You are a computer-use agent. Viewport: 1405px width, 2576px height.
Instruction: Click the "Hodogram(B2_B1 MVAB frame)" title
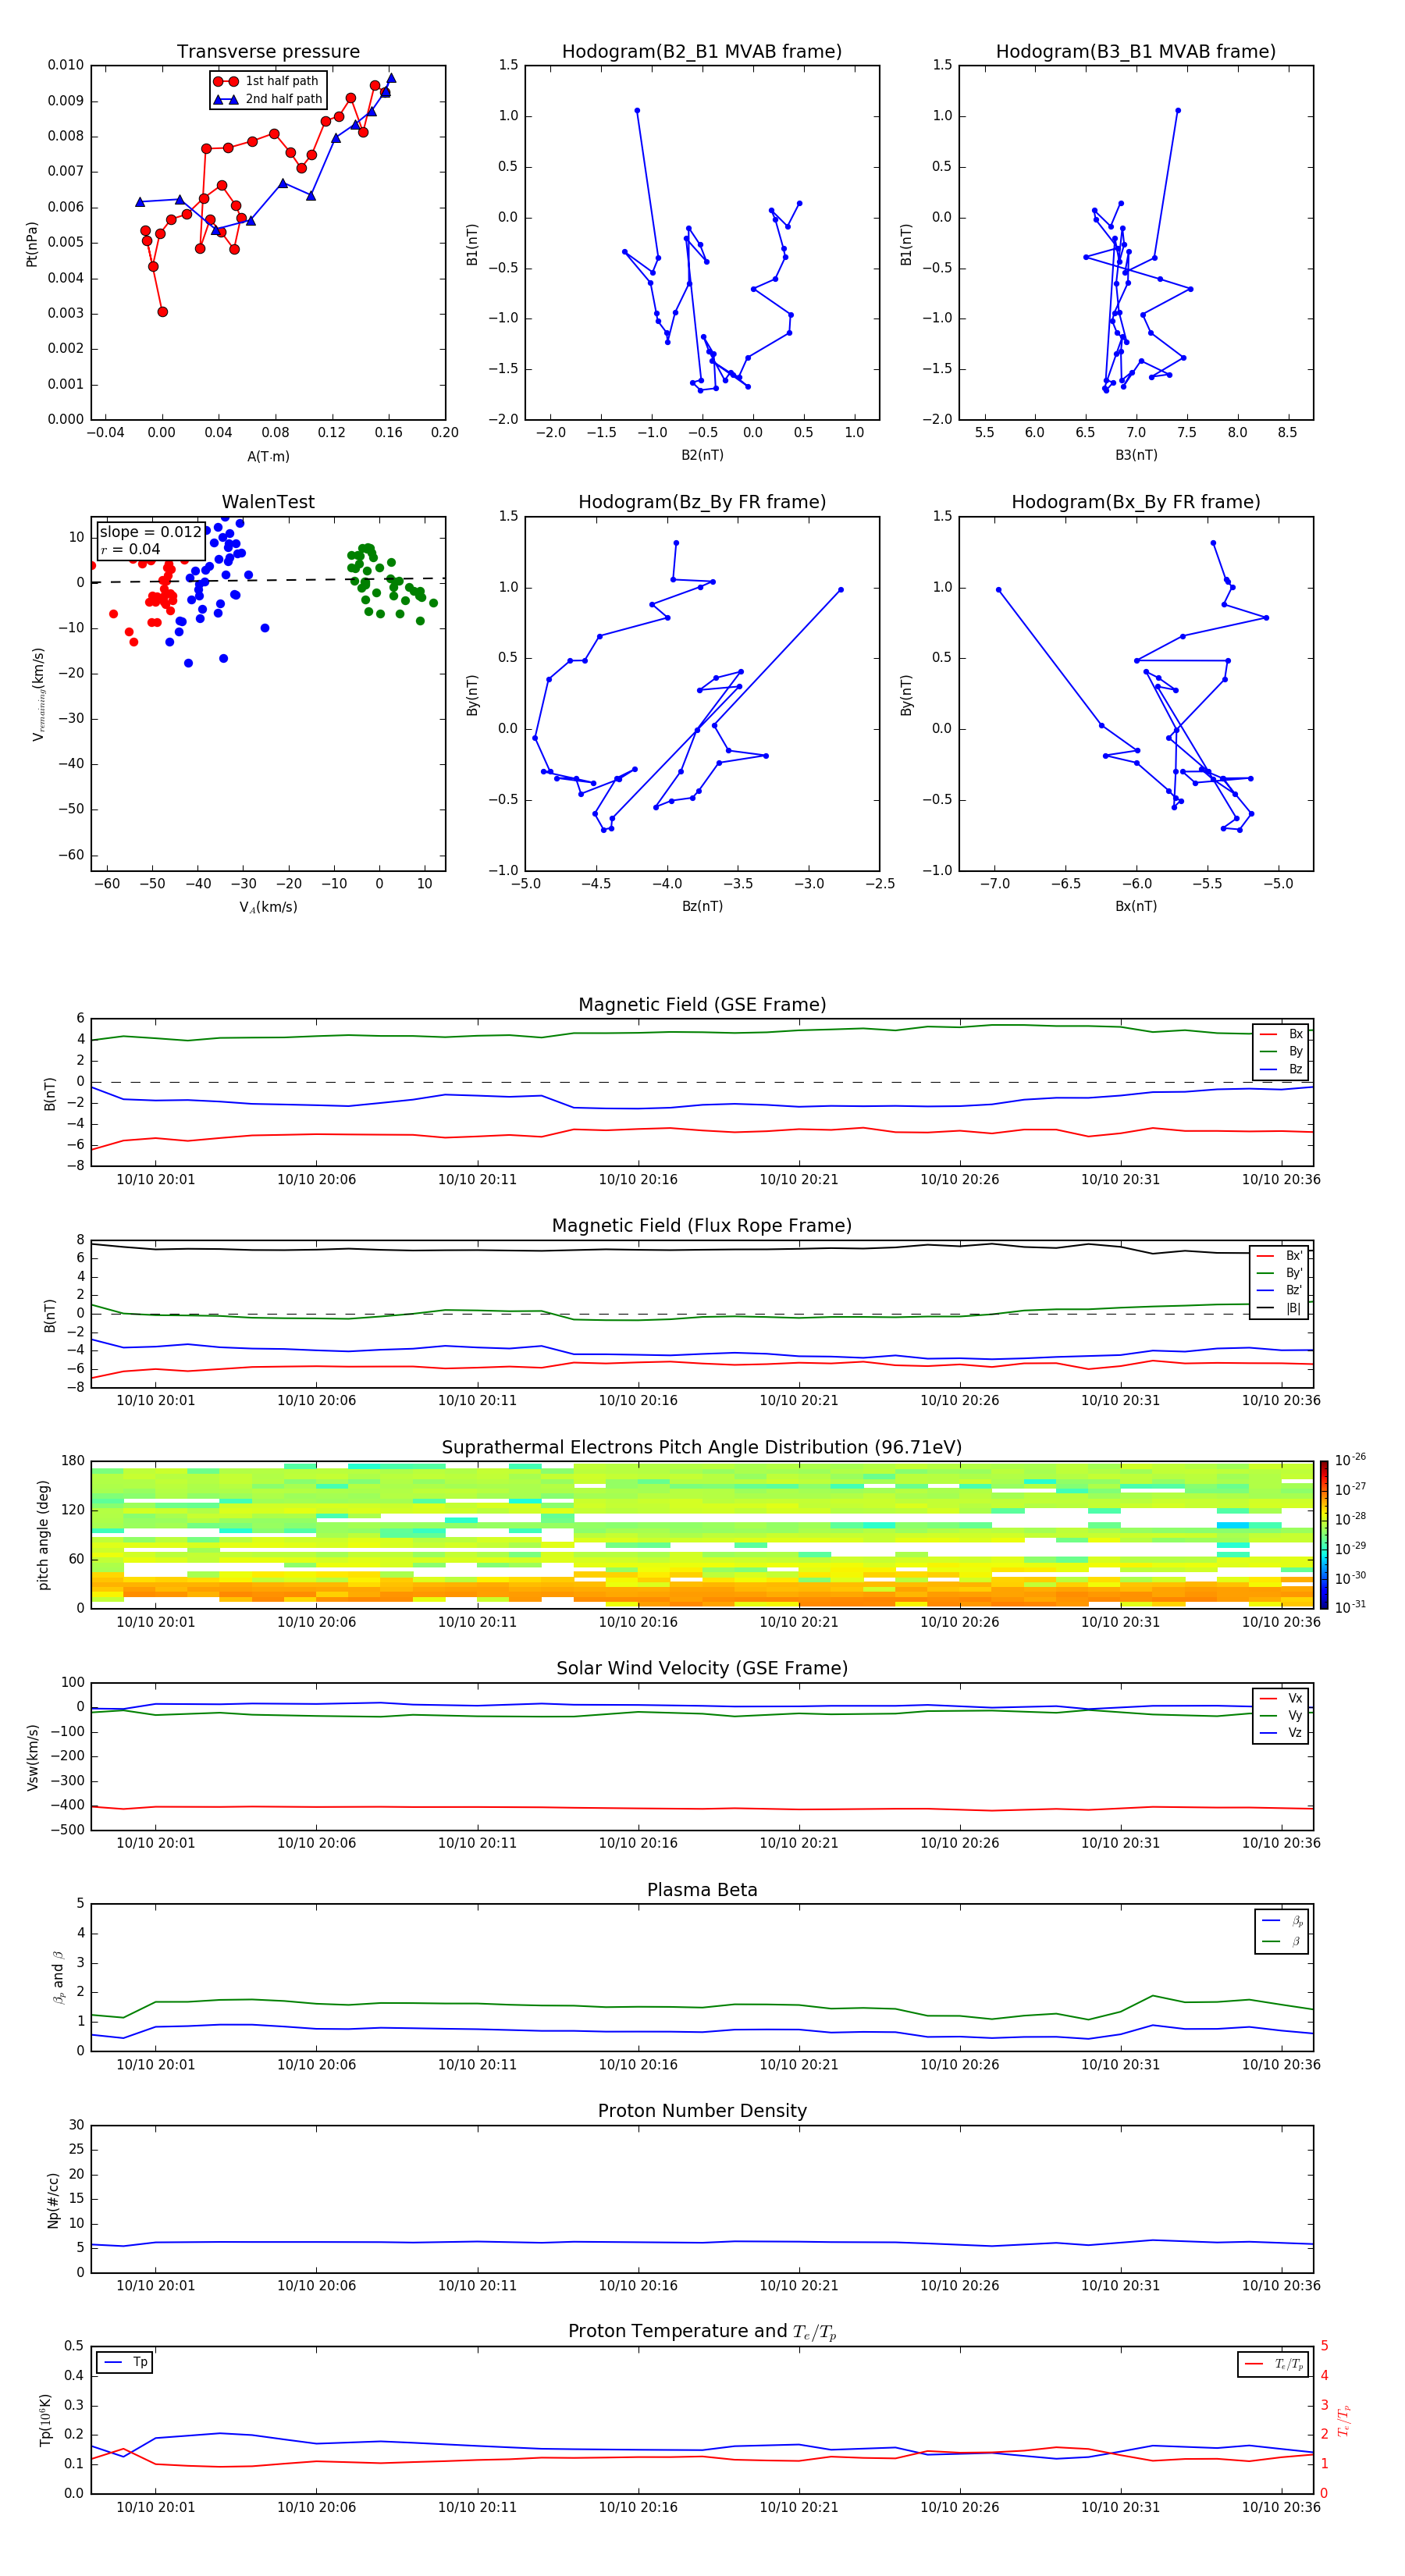click(702, 52)
